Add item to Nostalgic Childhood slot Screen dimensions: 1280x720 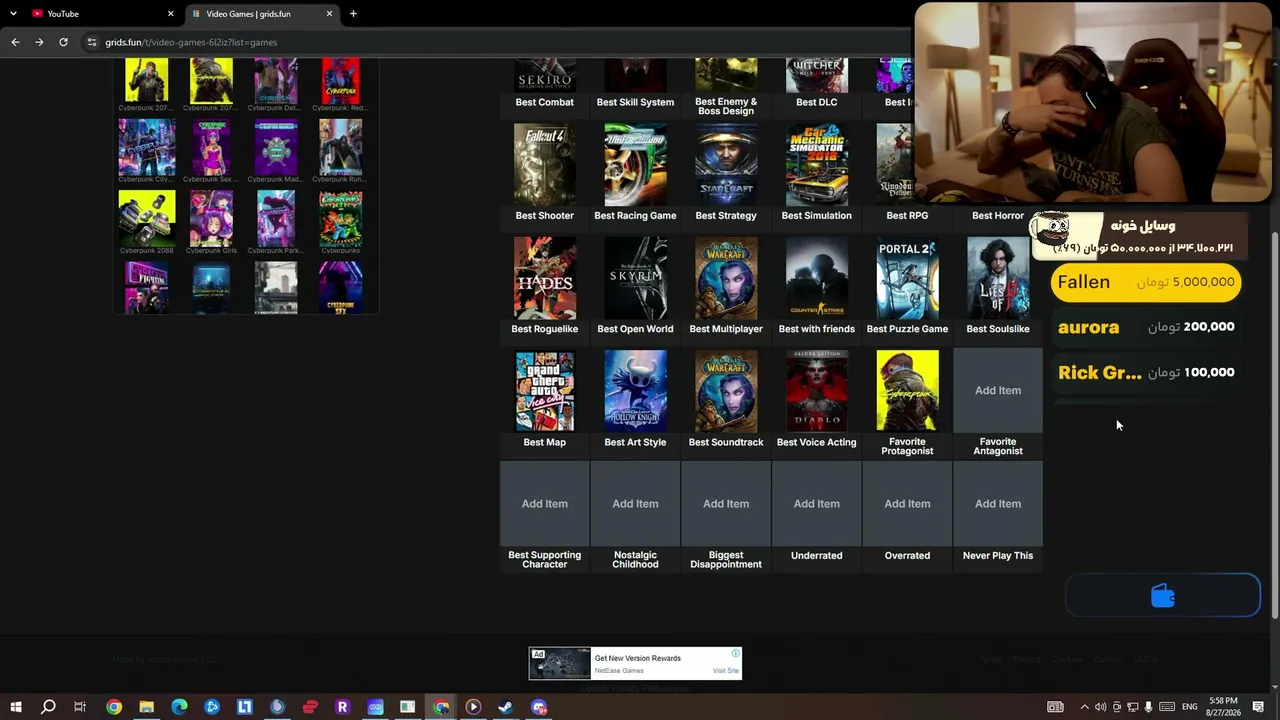click(635, 504)
